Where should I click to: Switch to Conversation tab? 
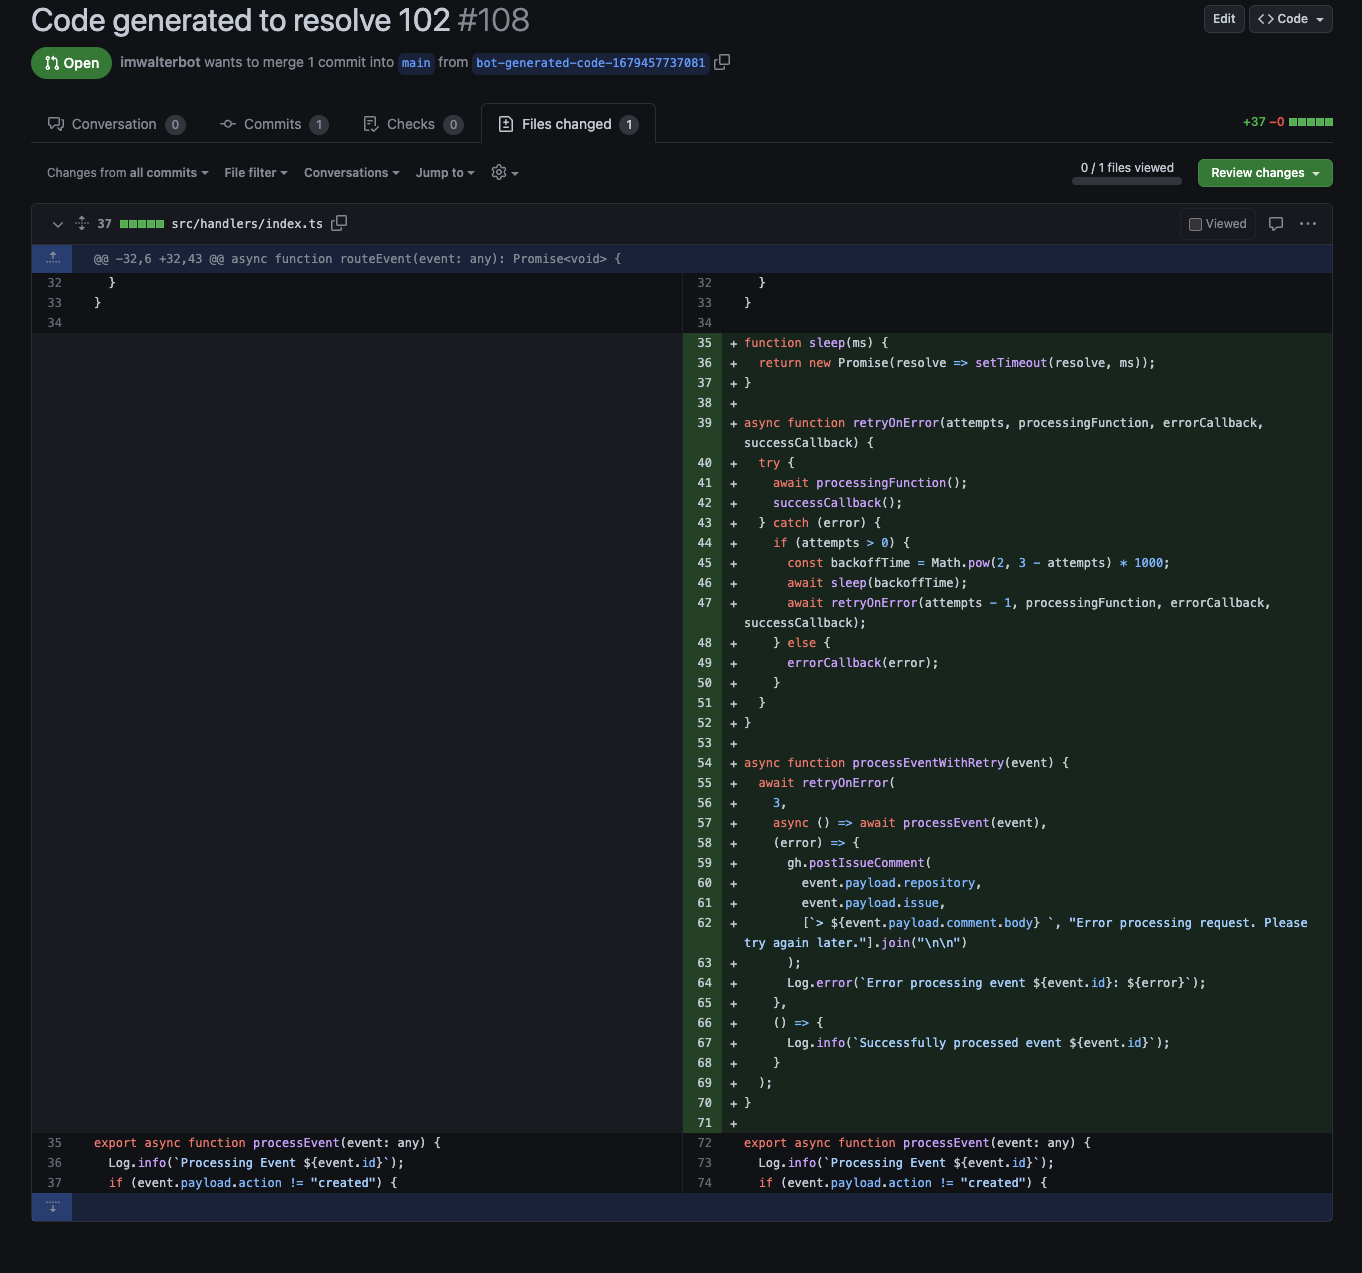coord(116,124)
